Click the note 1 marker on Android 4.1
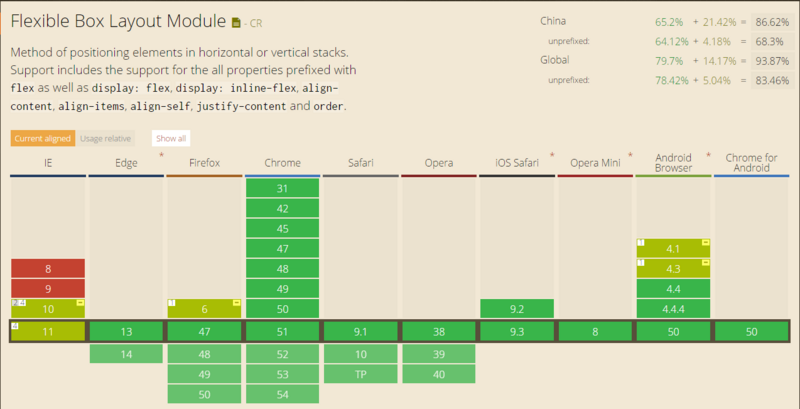The height and width of the screenshot is (409, 800). tap(641, 243)
